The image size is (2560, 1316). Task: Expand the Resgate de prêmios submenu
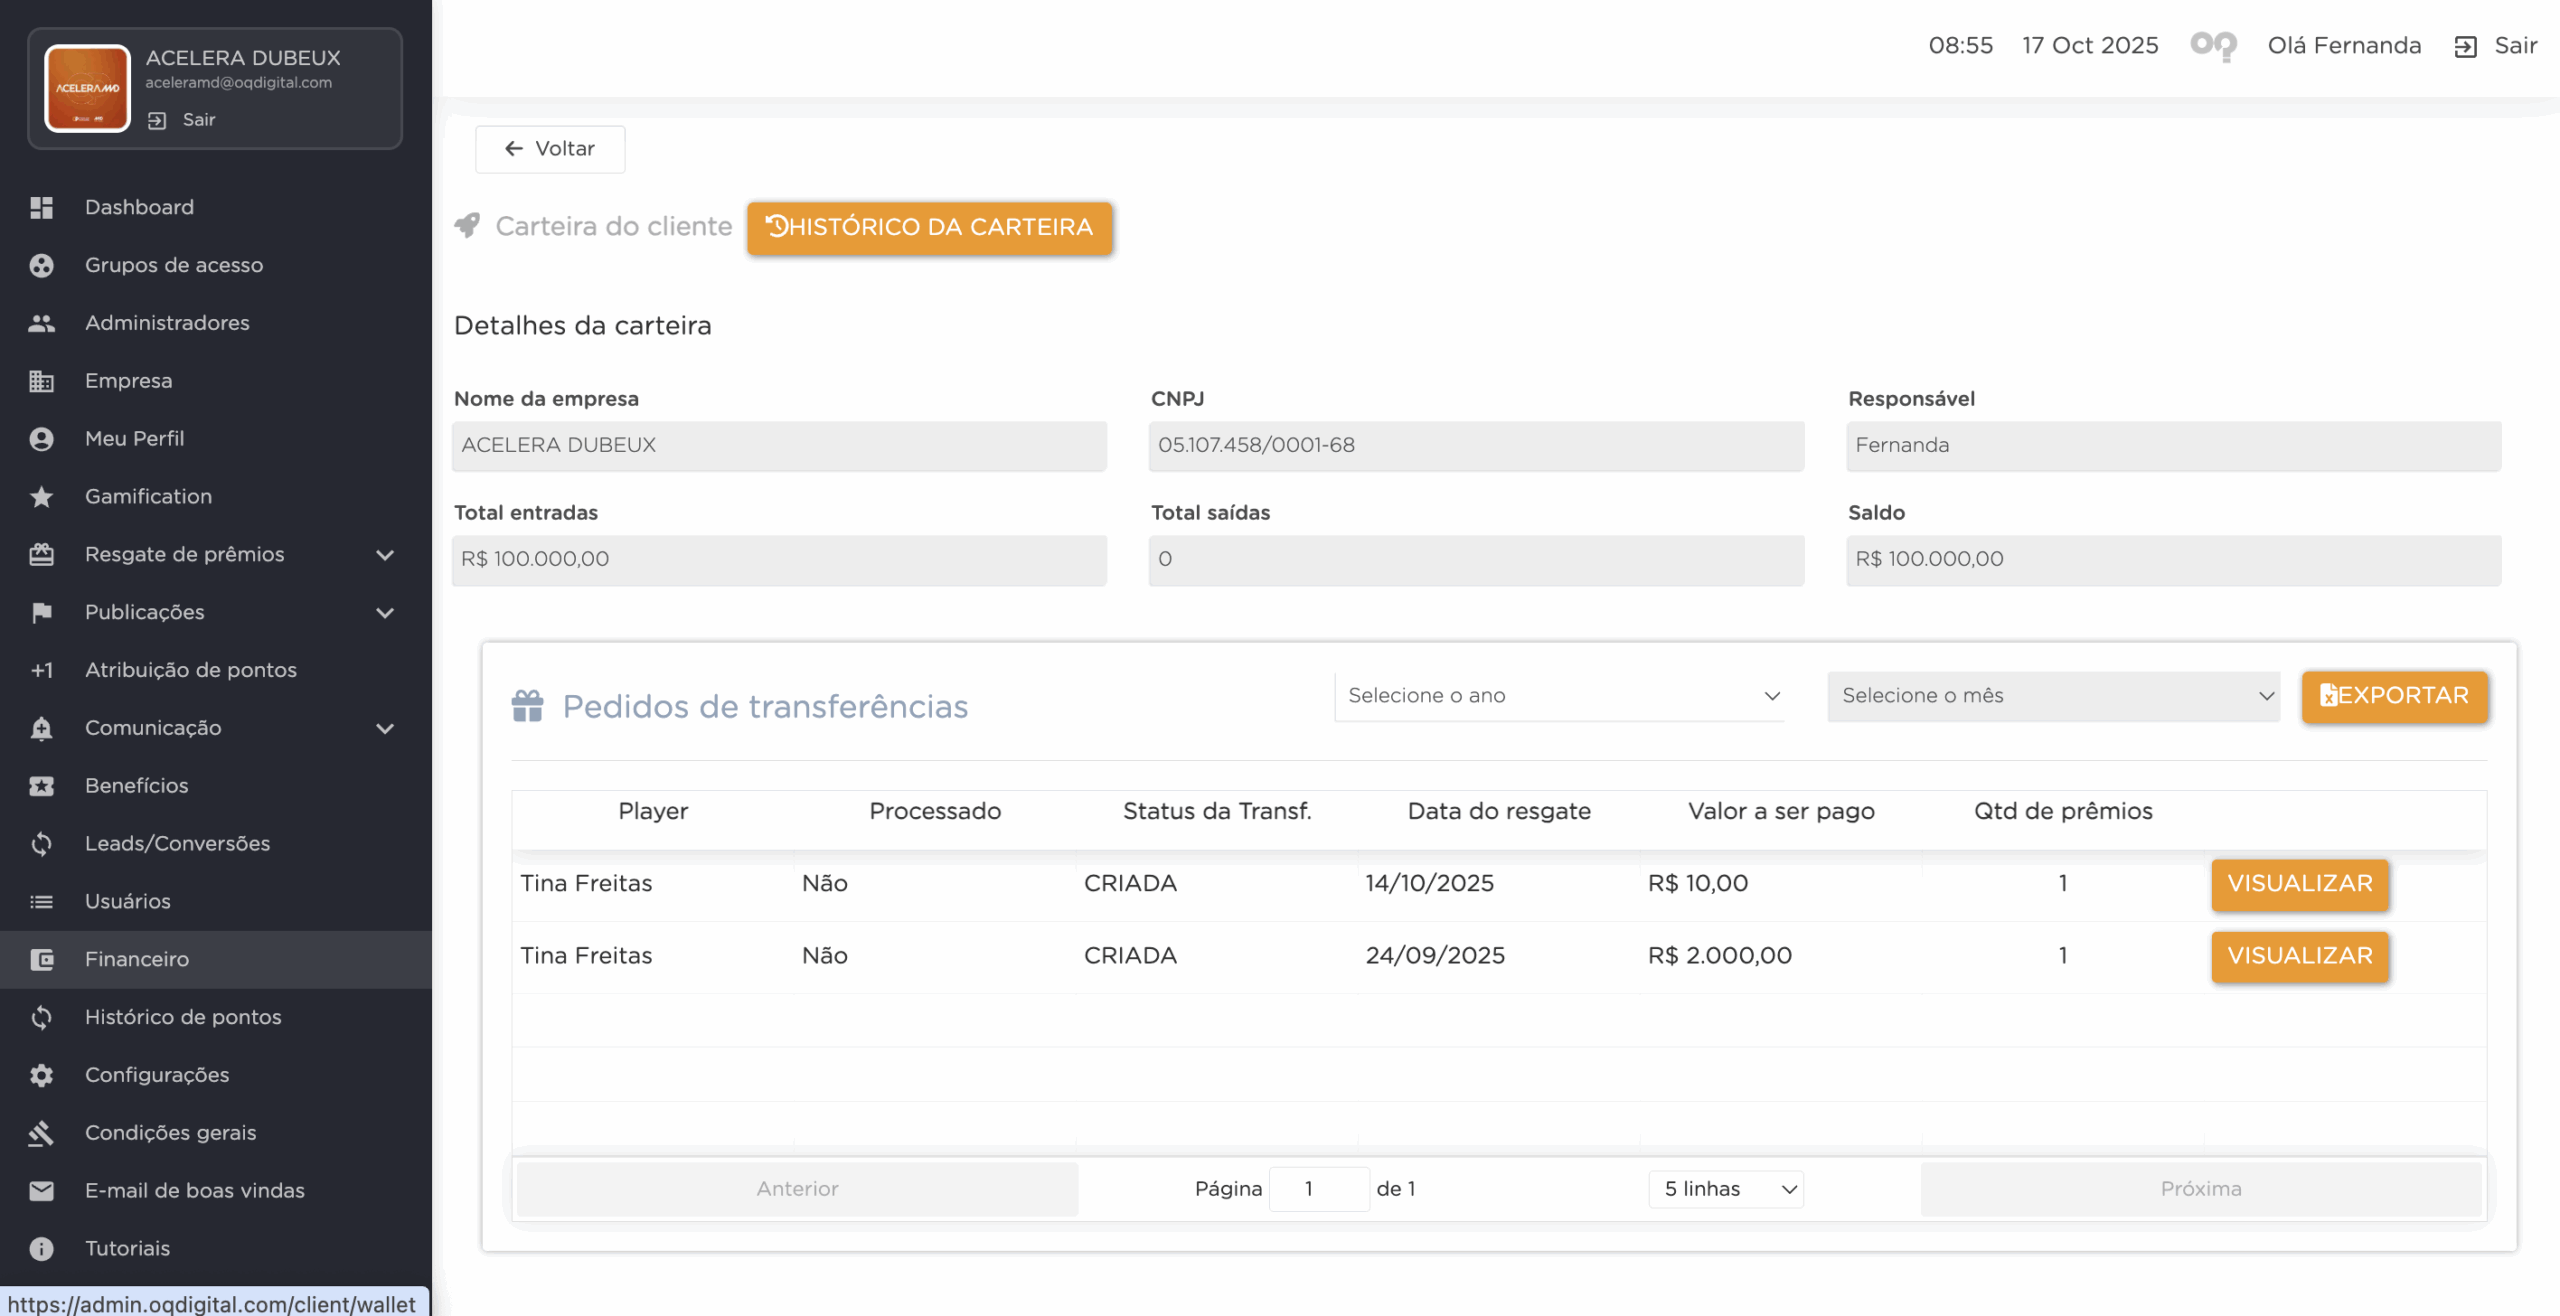(385, 555)
